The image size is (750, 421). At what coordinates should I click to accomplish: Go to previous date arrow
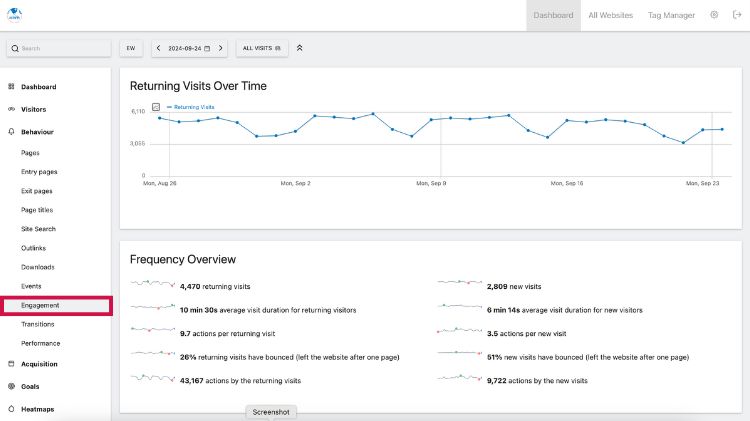(159, 48)
